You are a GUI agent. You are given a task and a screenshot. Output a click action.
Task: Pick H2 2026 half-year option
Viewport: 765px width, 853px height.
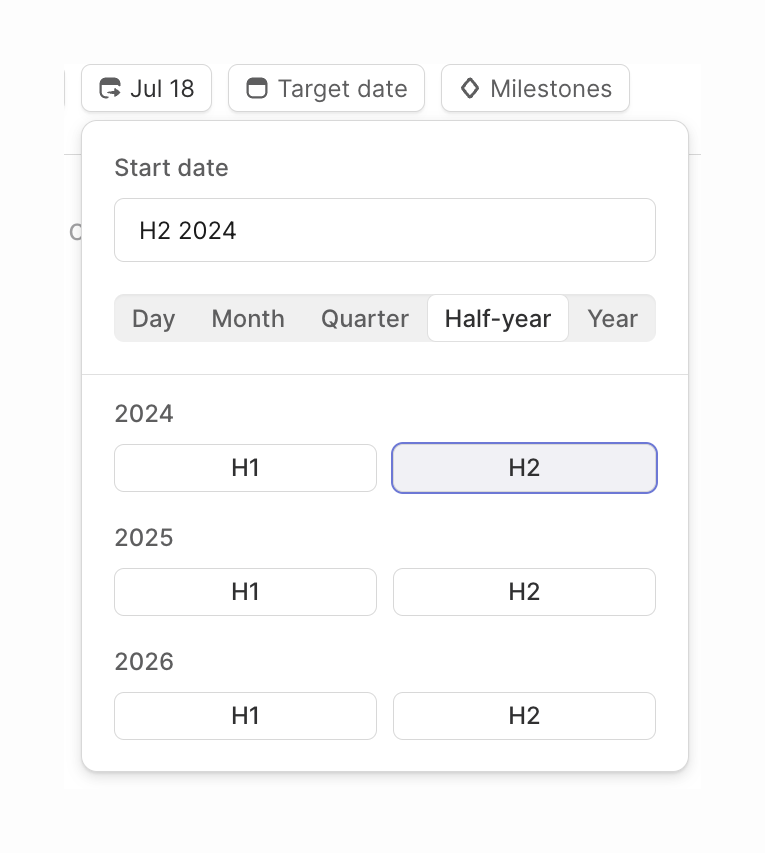(x=524, y=715)
